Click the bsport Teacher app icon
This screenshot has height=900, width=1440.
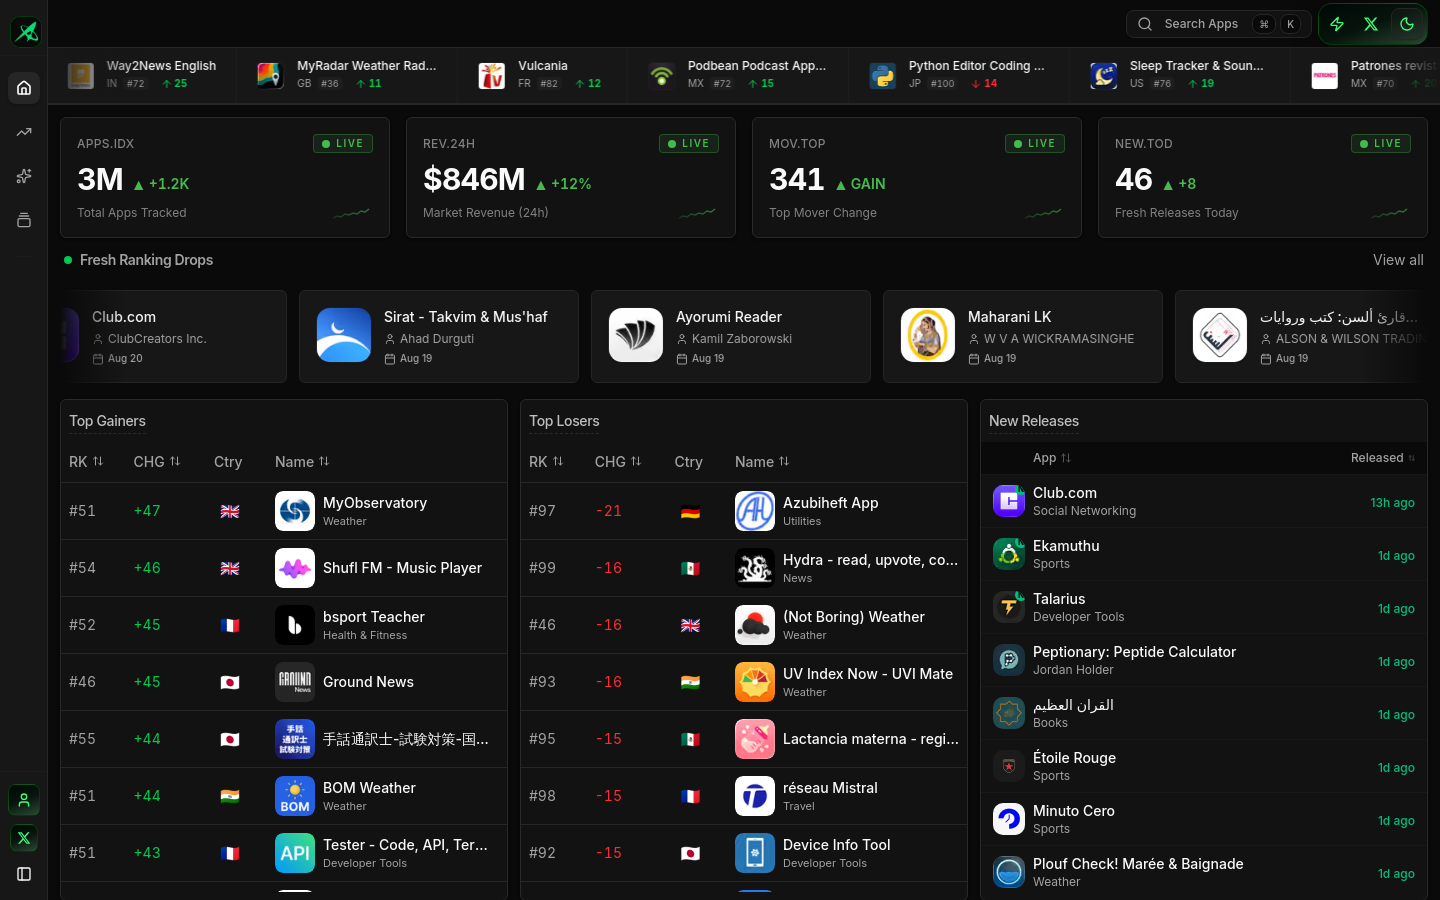click(x=295, y=625)
